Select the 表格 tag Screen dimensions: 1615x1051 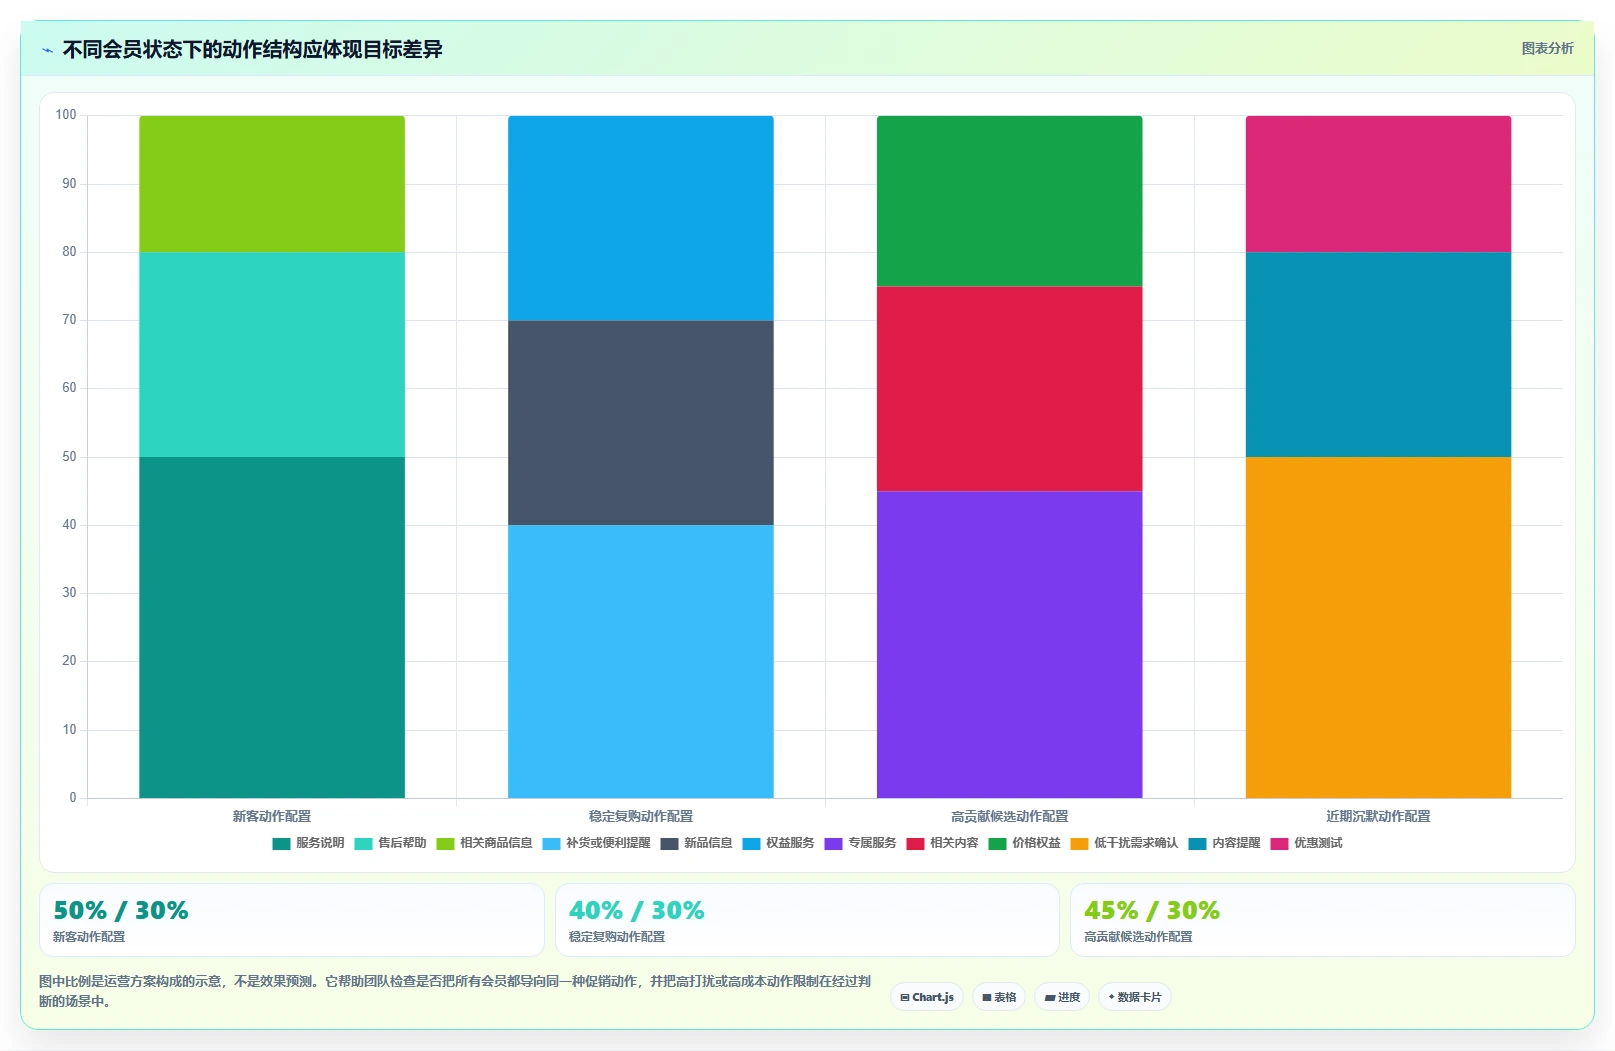(999, 997)
